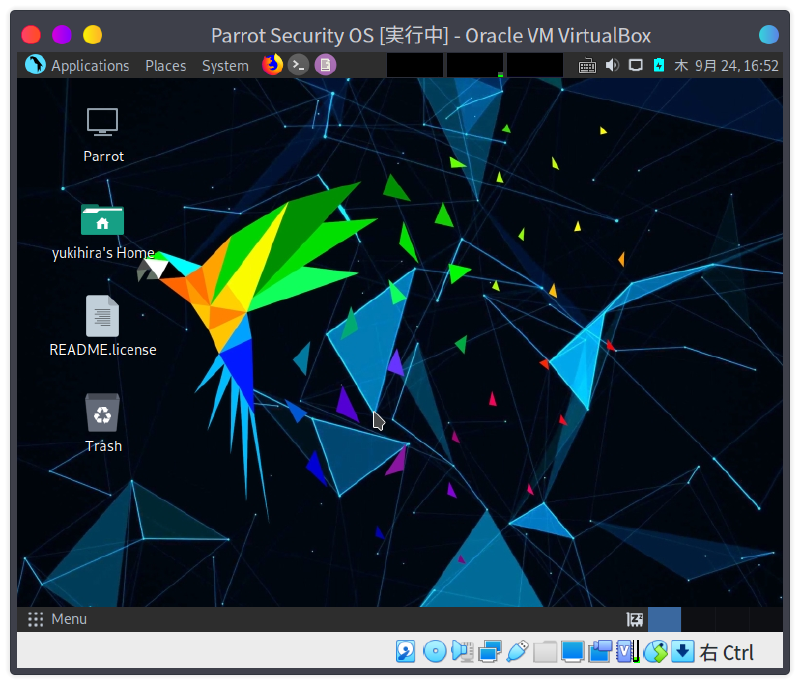Open the purple text editor launcher
800x685 pixels.
coord(324,65)
